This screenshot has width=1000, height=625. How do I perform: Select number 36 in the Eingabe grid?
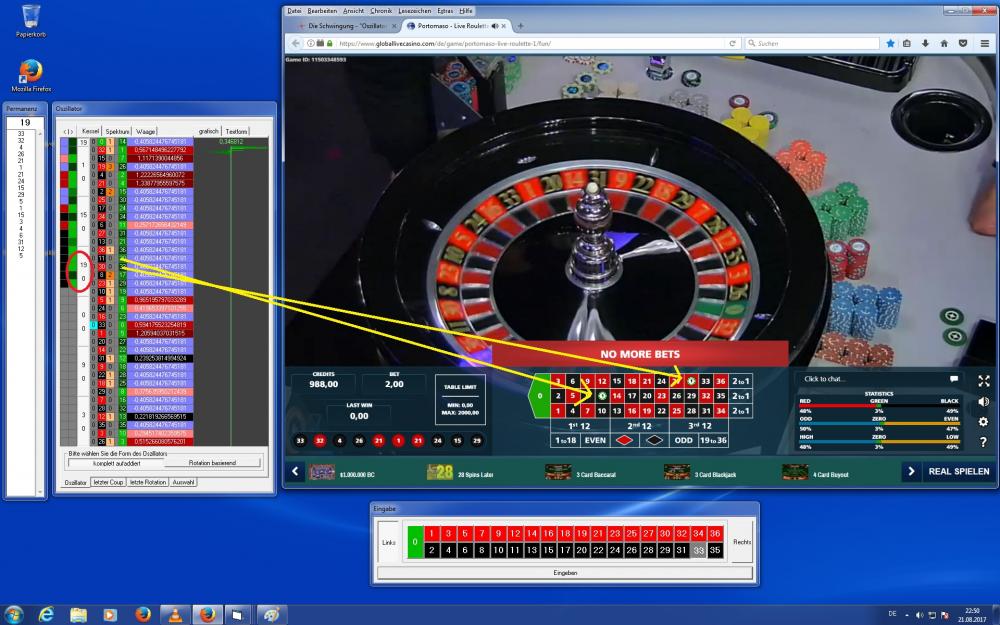(x=715, y=534)
